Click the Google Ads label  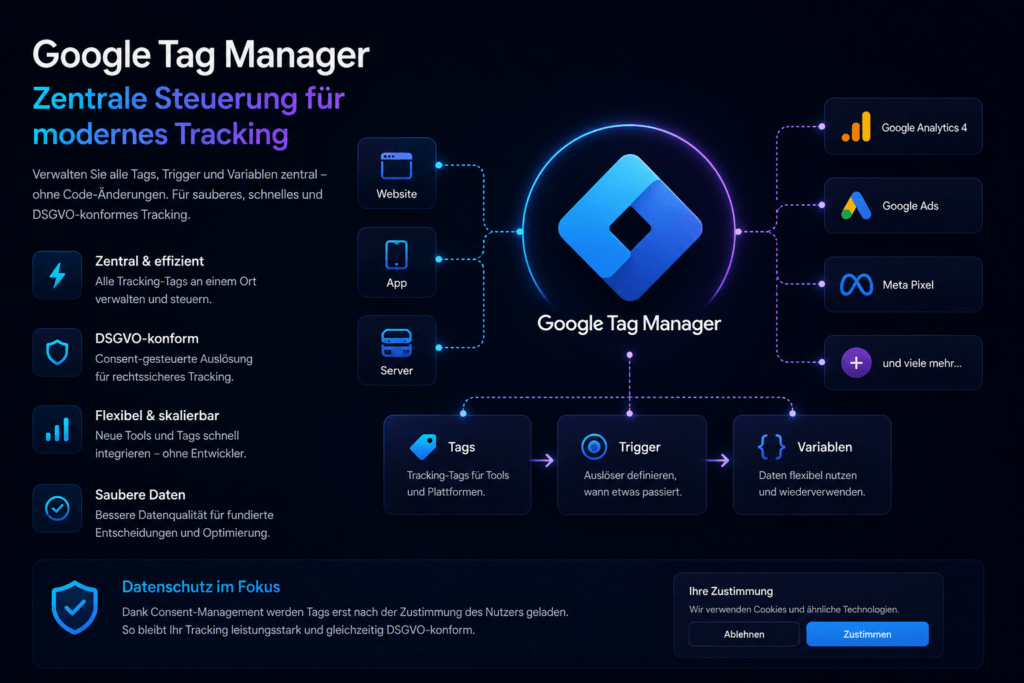(x=910, y=206)
